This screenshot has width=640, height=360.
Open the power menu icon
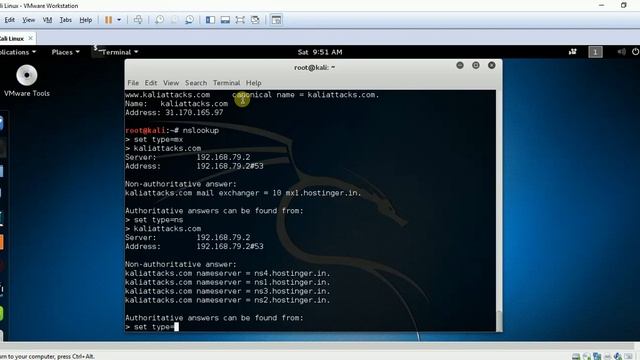coord(636,52)
